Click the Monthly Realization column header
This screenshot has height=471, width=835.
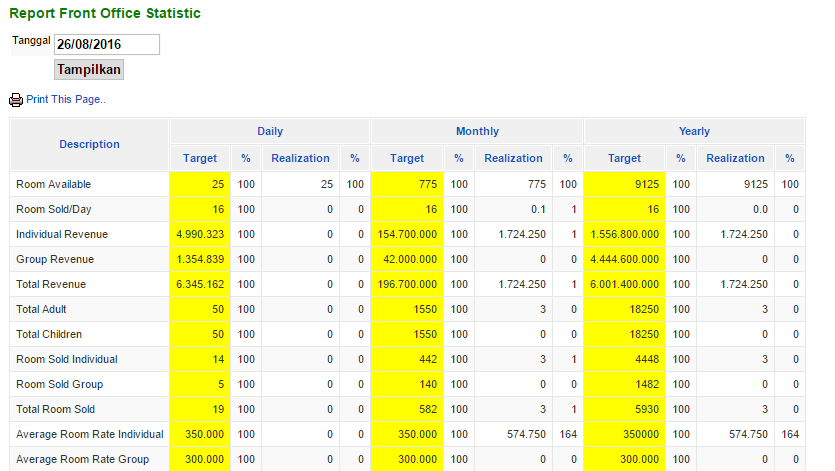tap(513, 158)
